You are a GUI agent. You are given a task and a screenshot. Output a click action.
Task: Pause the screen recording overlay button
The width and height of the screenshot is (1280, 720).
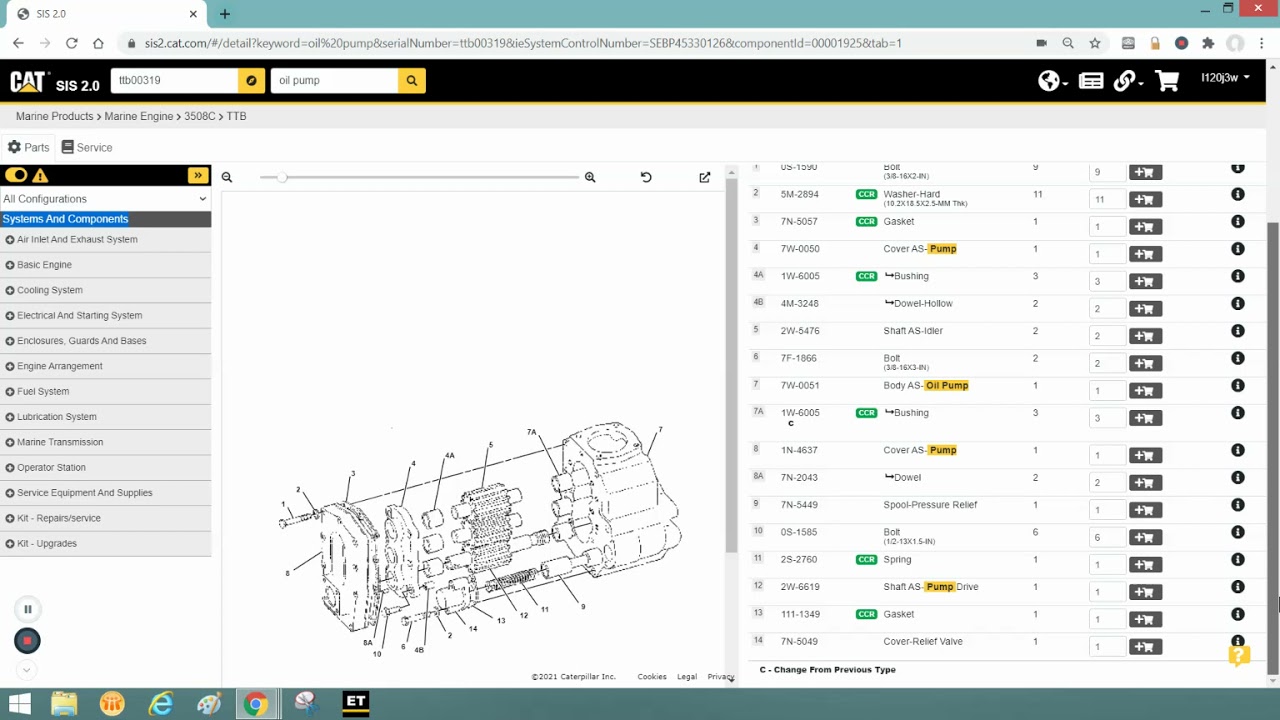click(x=28, y=609)
